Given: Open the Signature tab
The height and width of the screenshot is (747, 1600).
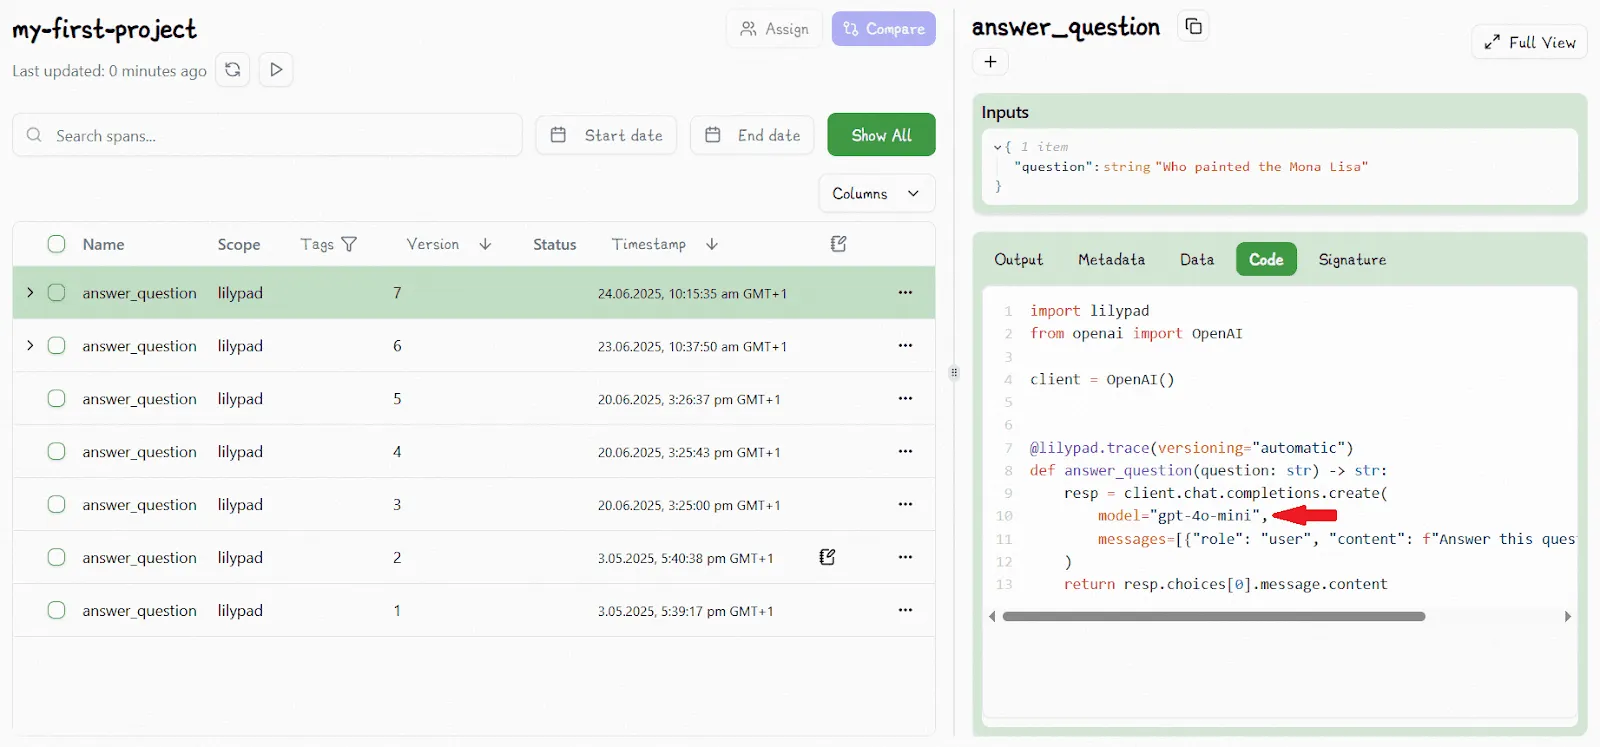Looking at the screenshot, I should (x=1351, y=260).
